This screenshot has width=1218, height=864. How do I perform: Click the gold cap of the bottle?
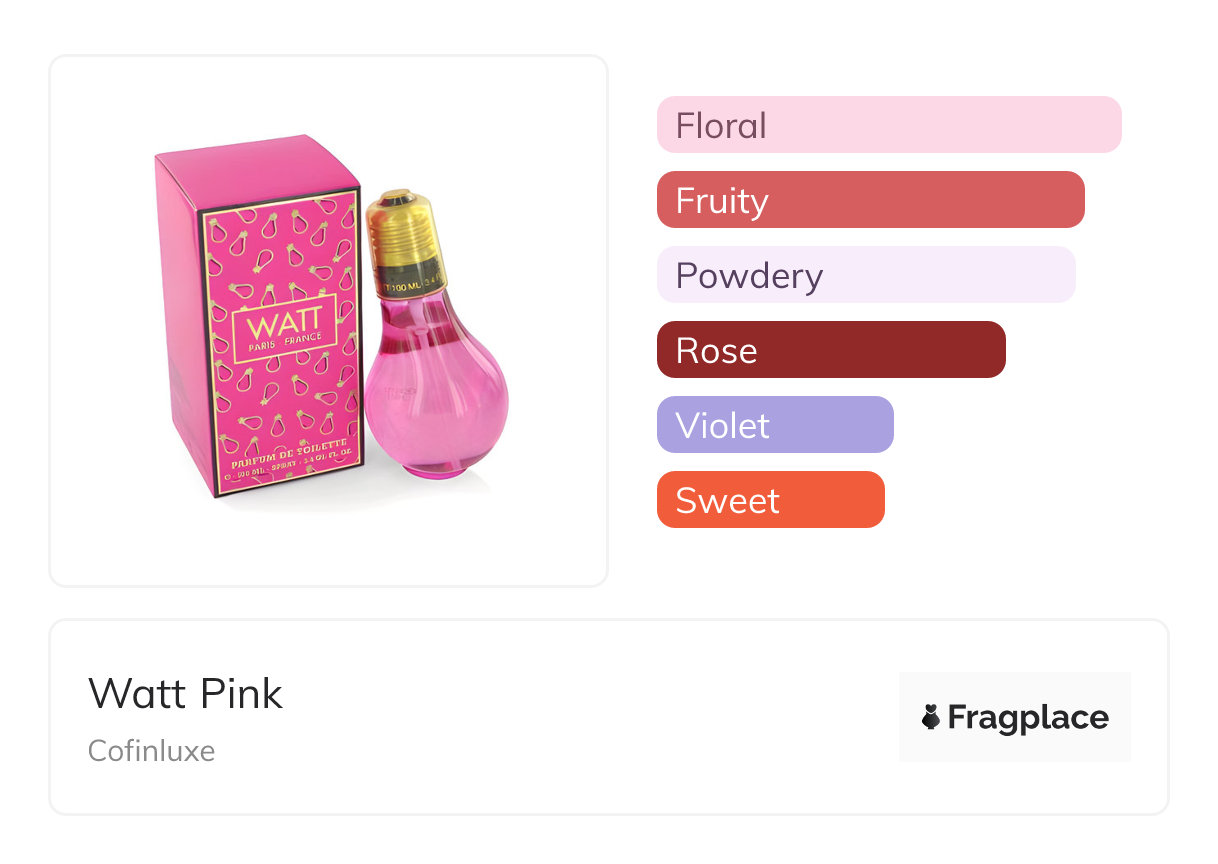402,222
